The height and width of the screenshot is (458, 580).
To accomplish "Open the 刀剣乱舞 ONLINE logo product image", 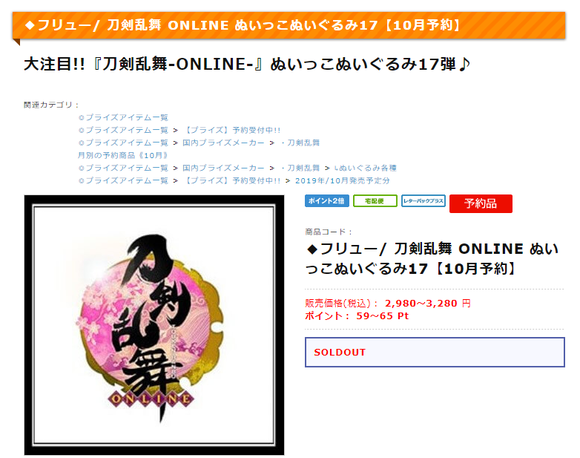I will 154,325.
